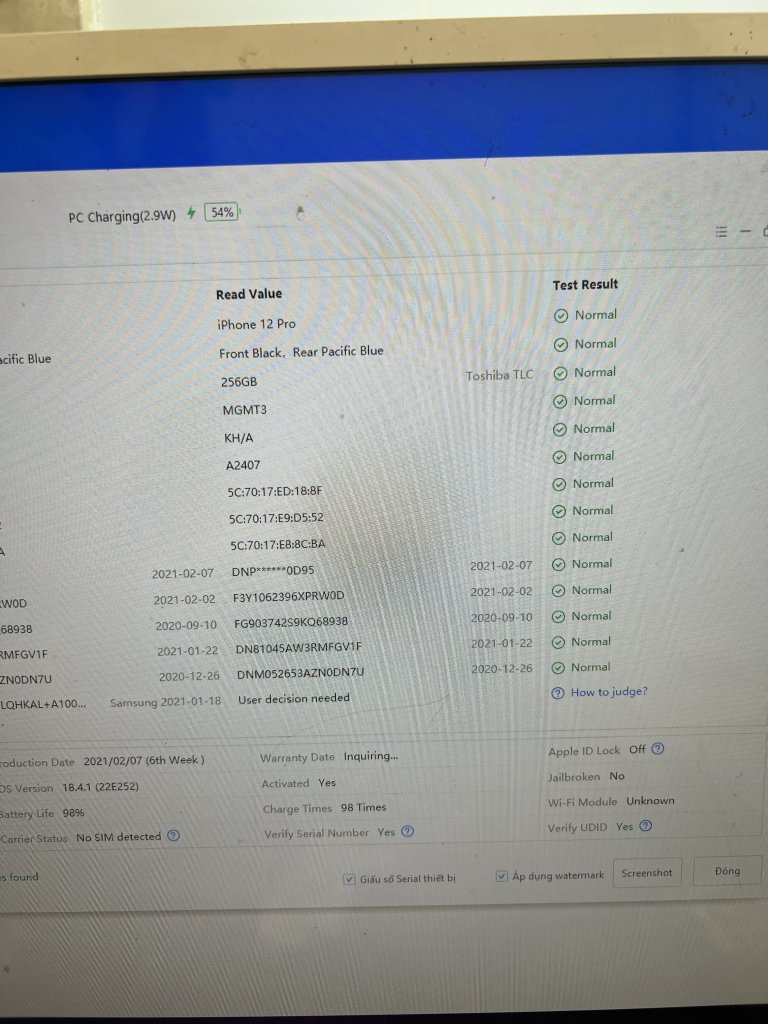768x1024 pixels.
Task: Select the serial F3Y1062396XPRW0D
Action: pyautogui.click(x=288, y=596)
